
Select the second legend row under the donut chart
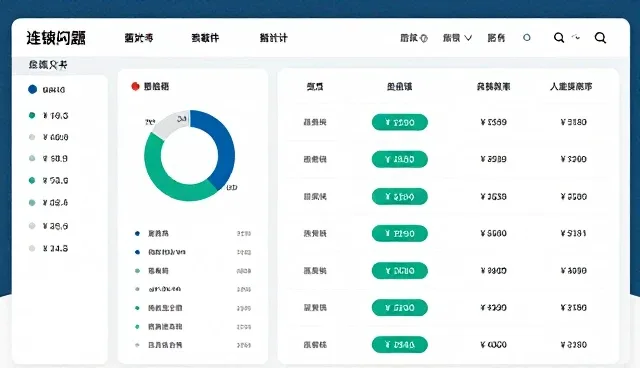pyautogui.click(x=193, y=252)
